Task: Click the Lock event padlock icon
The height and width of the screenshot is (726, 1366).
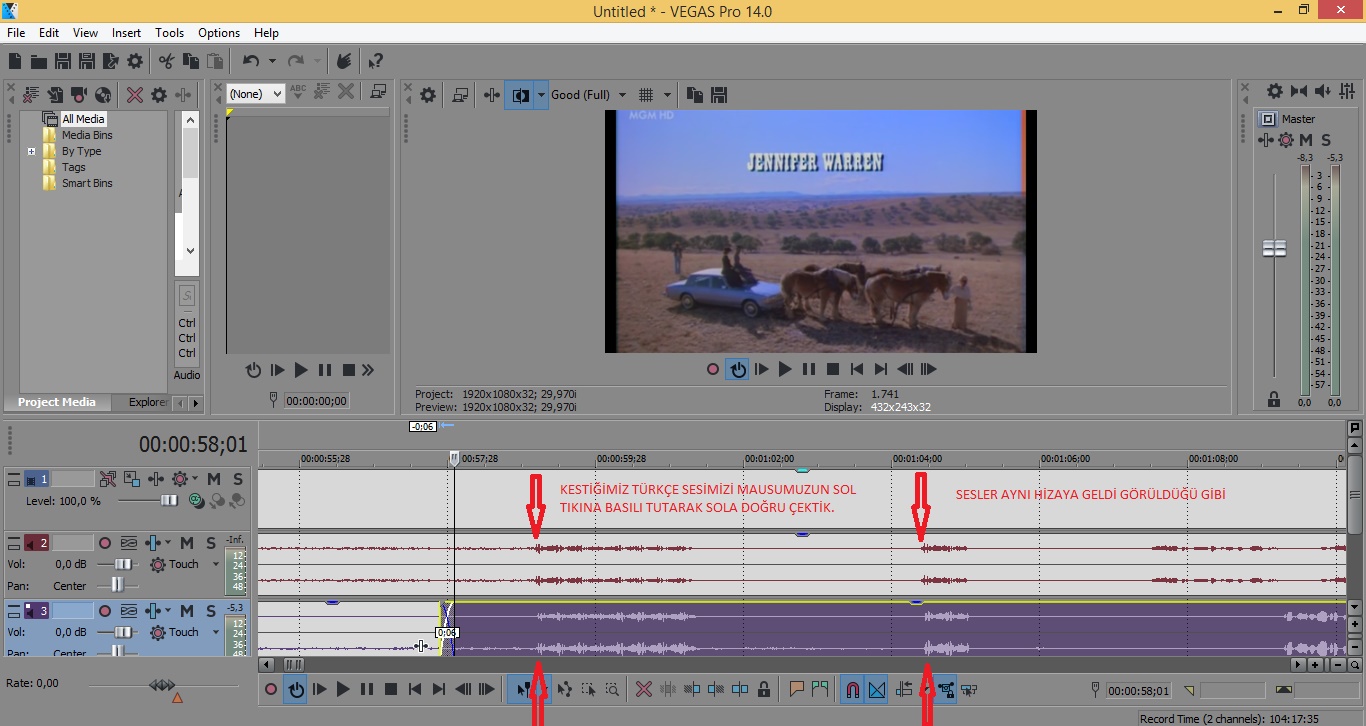Action: (x=764, y=689)
